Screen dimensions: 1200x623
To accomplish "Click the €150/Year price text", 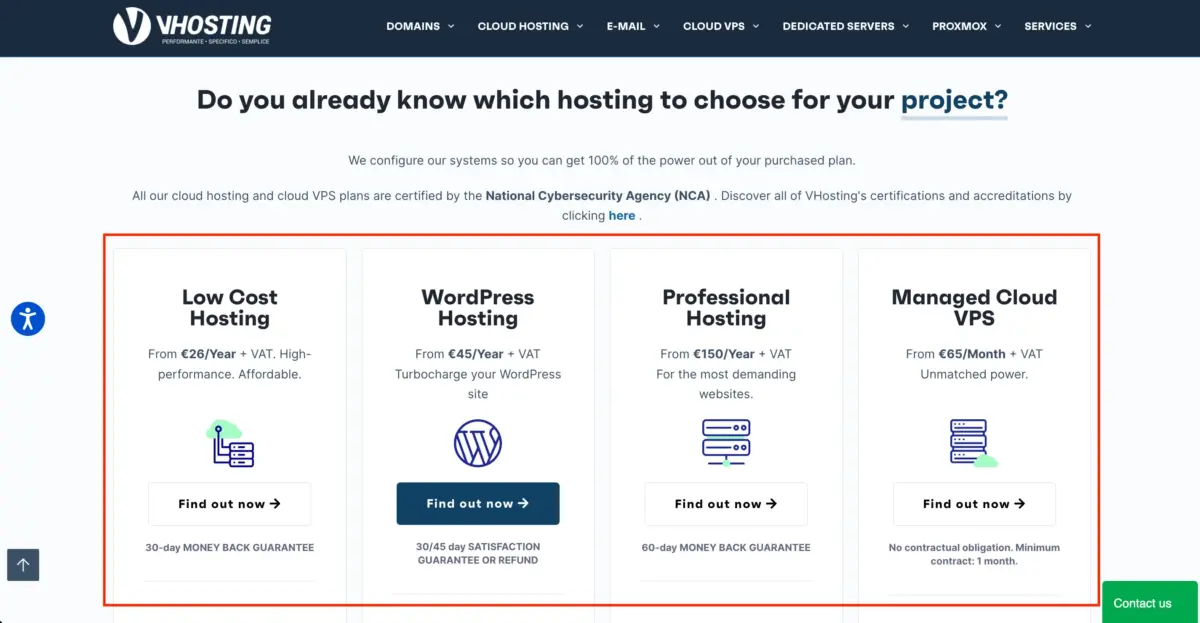I will pos(725,354).
